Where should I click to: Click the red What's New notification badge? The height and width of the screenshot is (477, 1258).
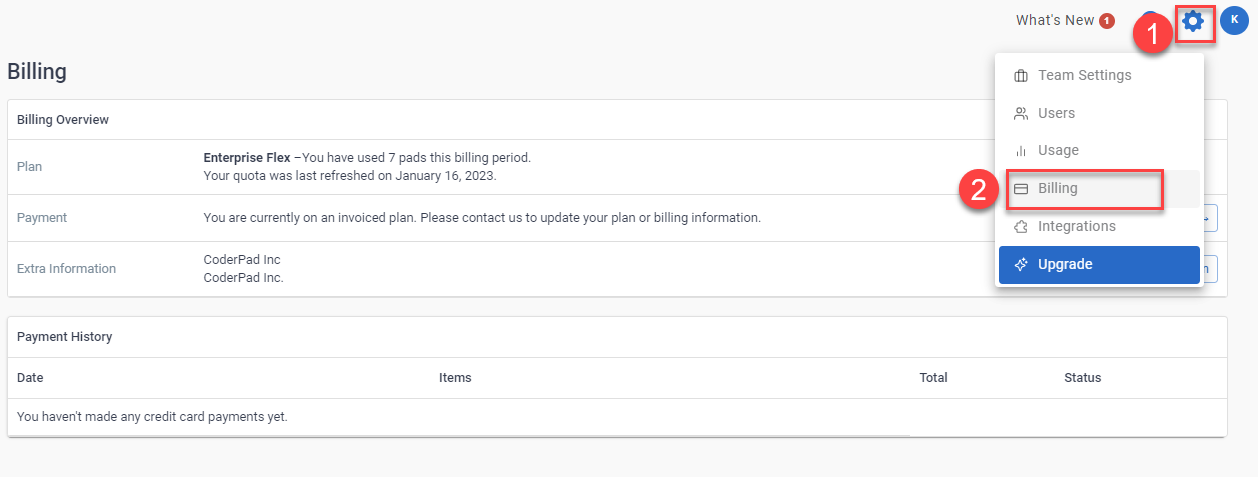[x=1106, y=21]
